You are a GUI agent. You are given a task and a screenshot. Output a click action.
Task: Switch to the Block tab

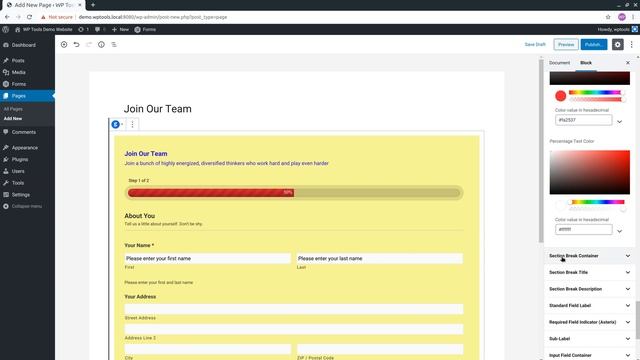(x=586, y=63)
